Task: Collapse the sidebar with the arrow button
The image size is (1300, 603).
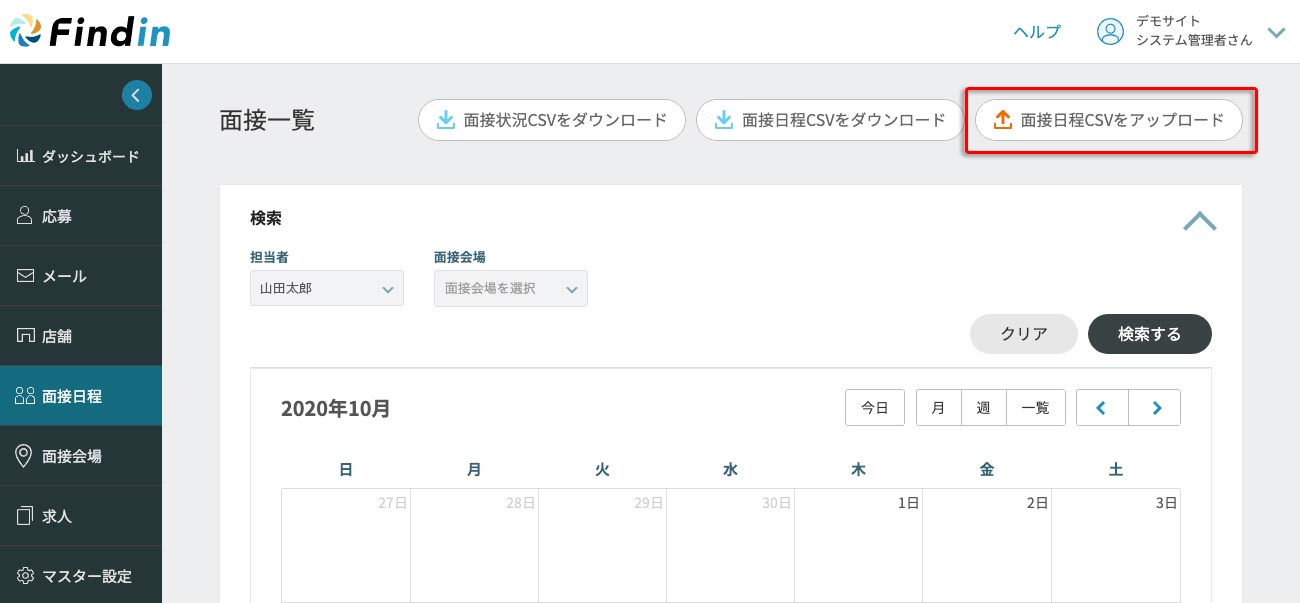Action: tap(137, 95)
